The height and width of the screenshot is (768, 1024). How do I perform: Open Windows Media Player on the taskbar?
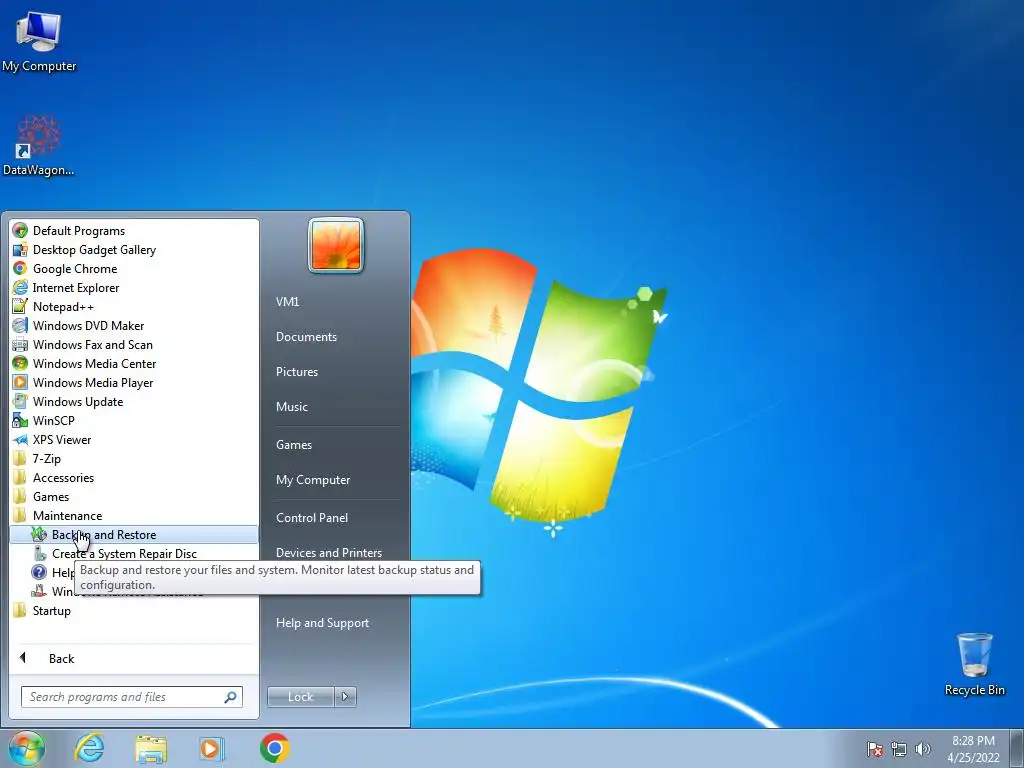point(212,748)
